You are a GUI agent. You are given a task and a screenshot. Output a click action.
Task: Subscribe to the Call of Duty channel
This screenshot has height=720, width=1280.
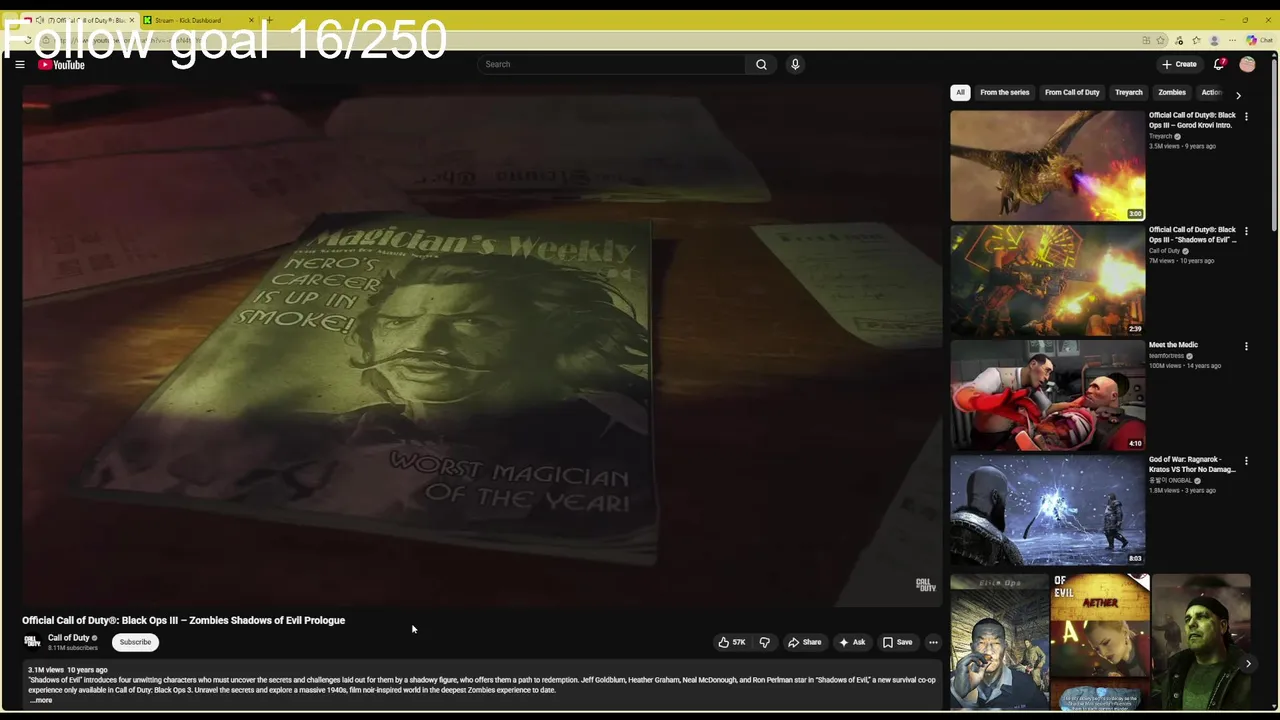[135, 642]
